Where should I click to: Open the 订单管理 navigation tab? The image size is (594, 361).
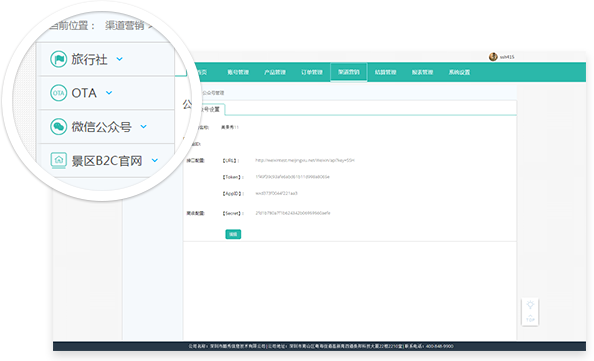(312, 72)
